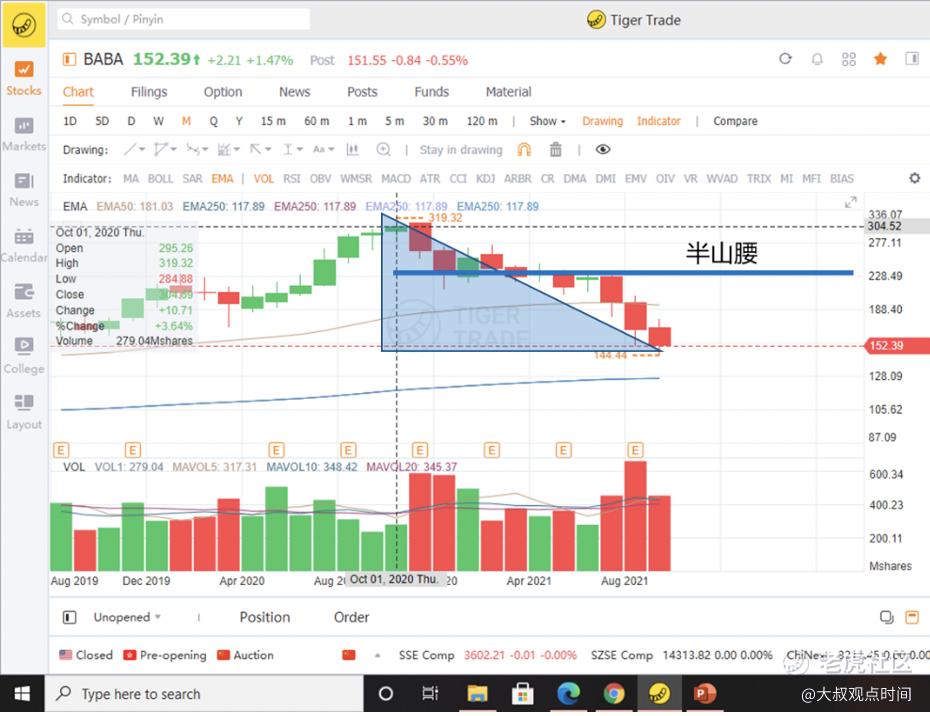Viewport: 930px width, 716px height.
Task: Click the refresh icon beside the BABA quote
Action: click(x=785, y=59)
